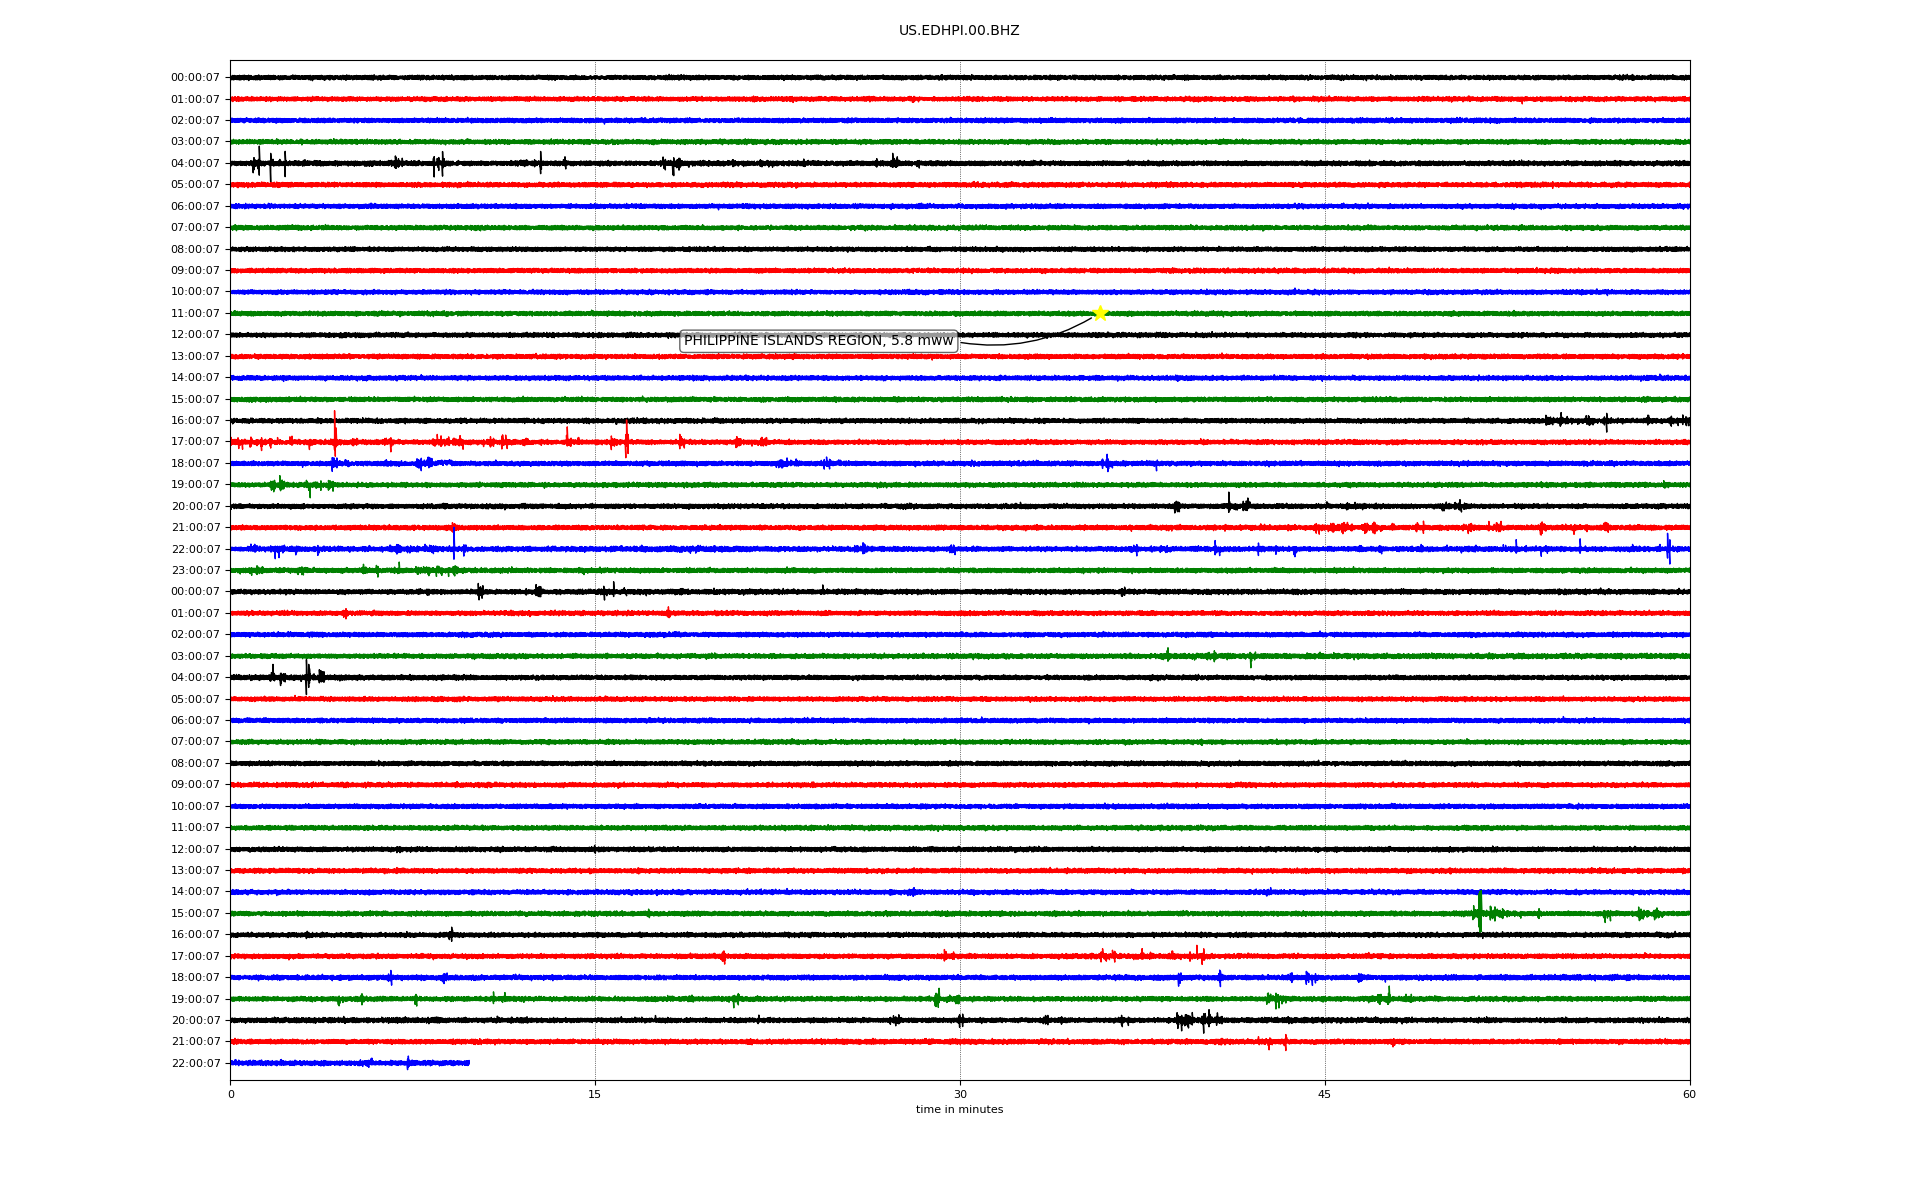1920x1200 pixels.
Task: Click the first 00:00:07 time label at the top
Action: point(195,77)
